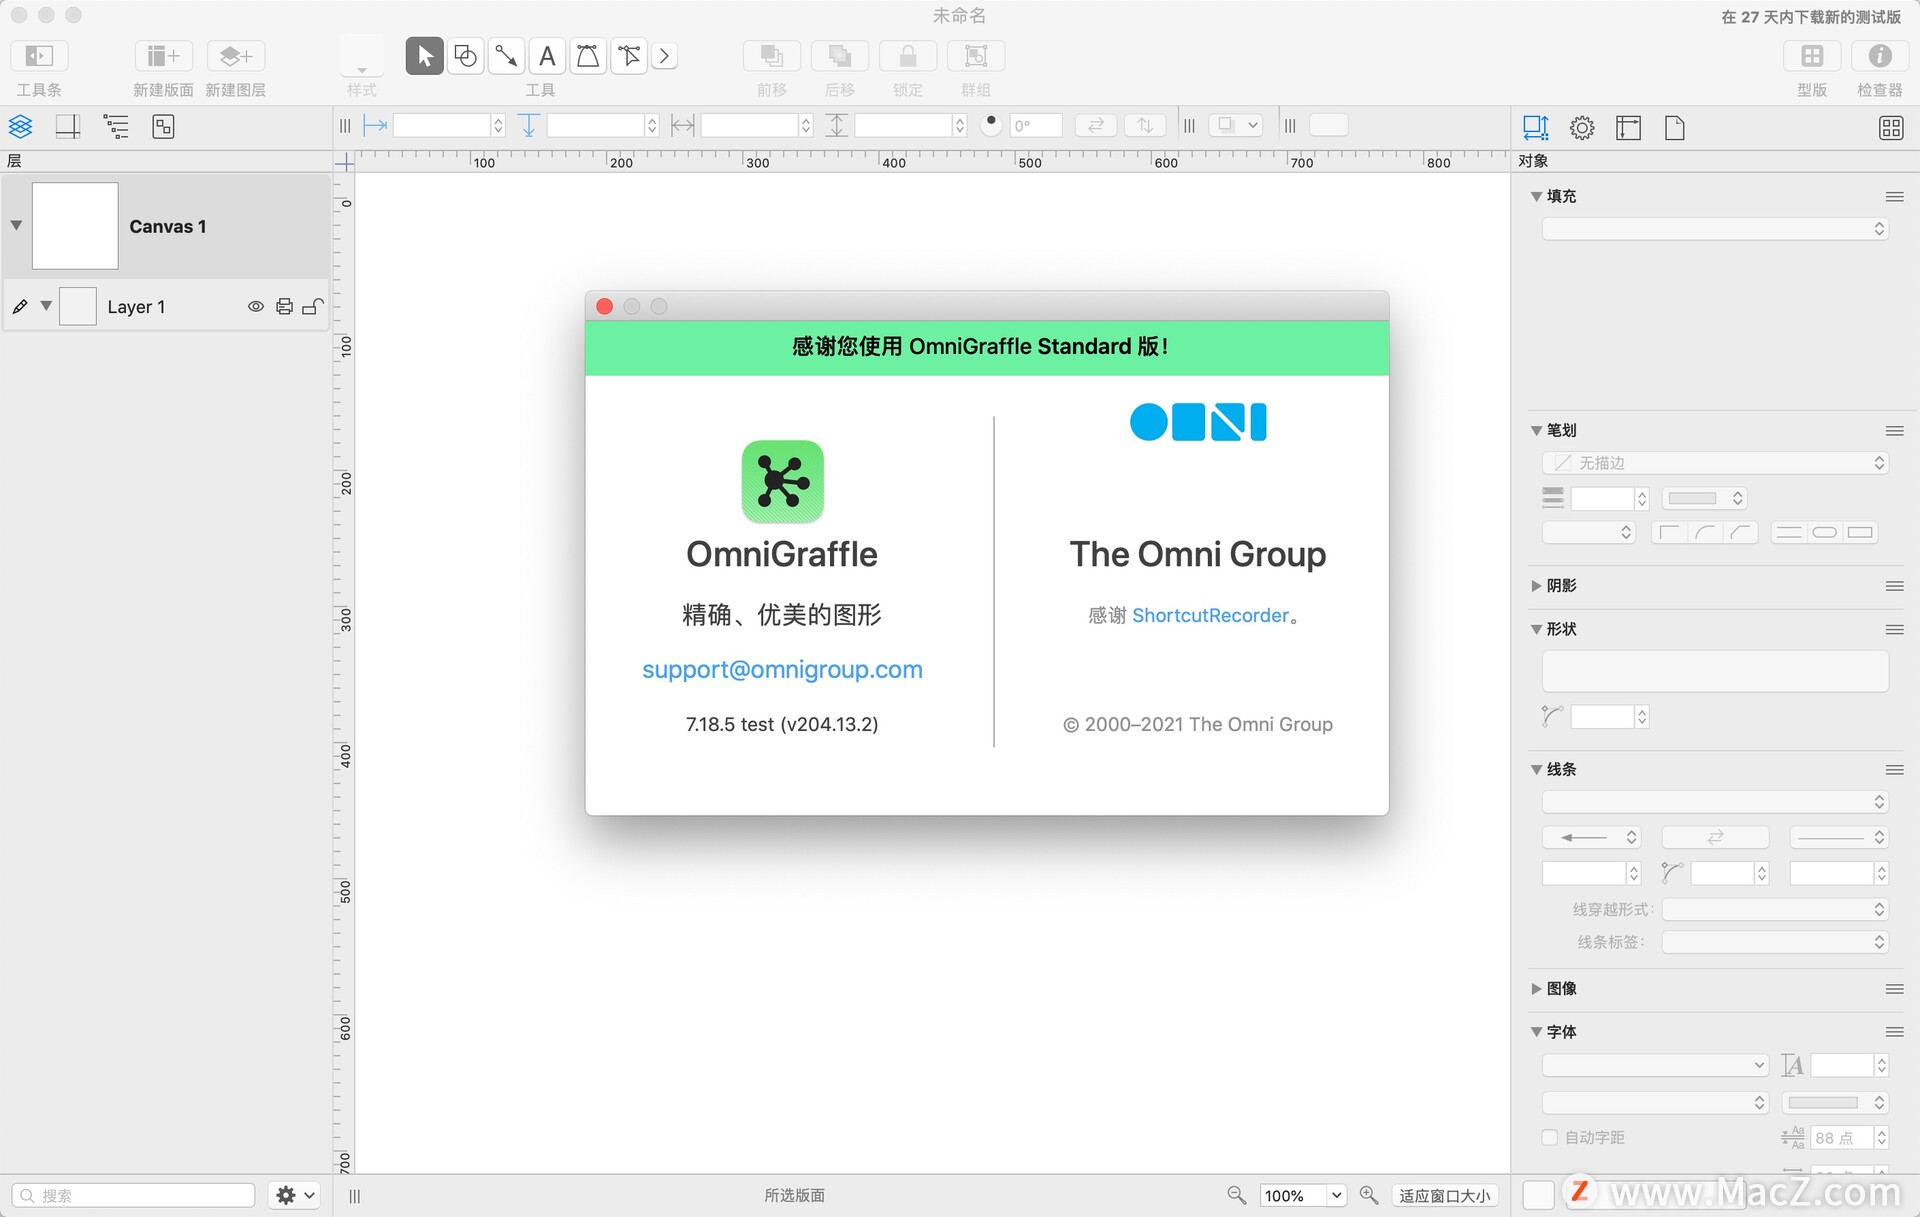Select the Point Editor tool
Image resolution: width=1920 pixels, height=1217 pixels.
point(629,56)
